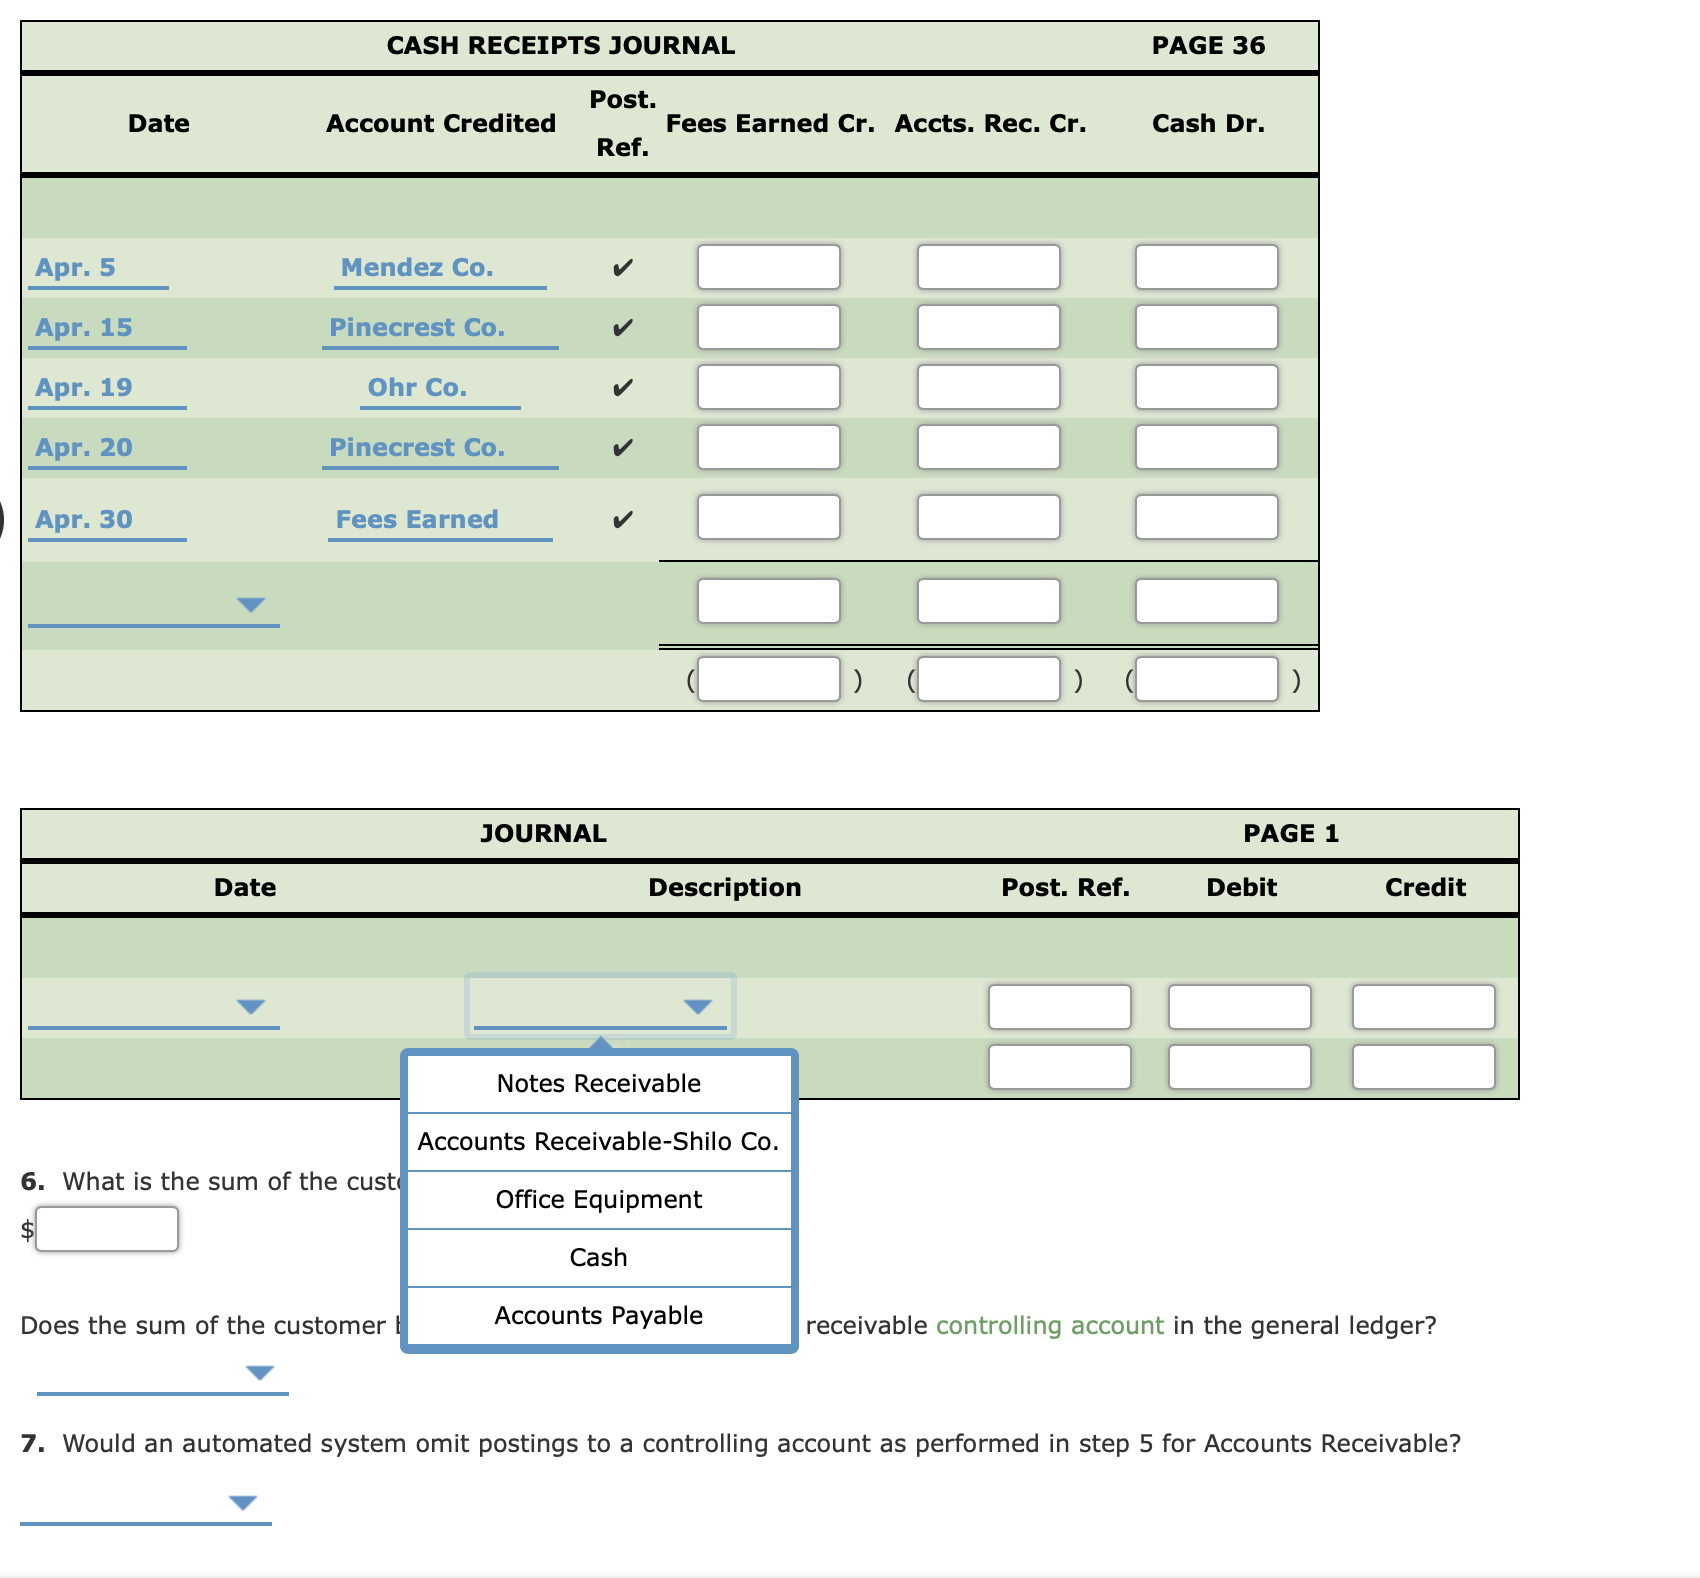1700x1578 pixels.
Task: Click the checkmark on the Ohr Co. row
Action: click(x=622, y=387)
